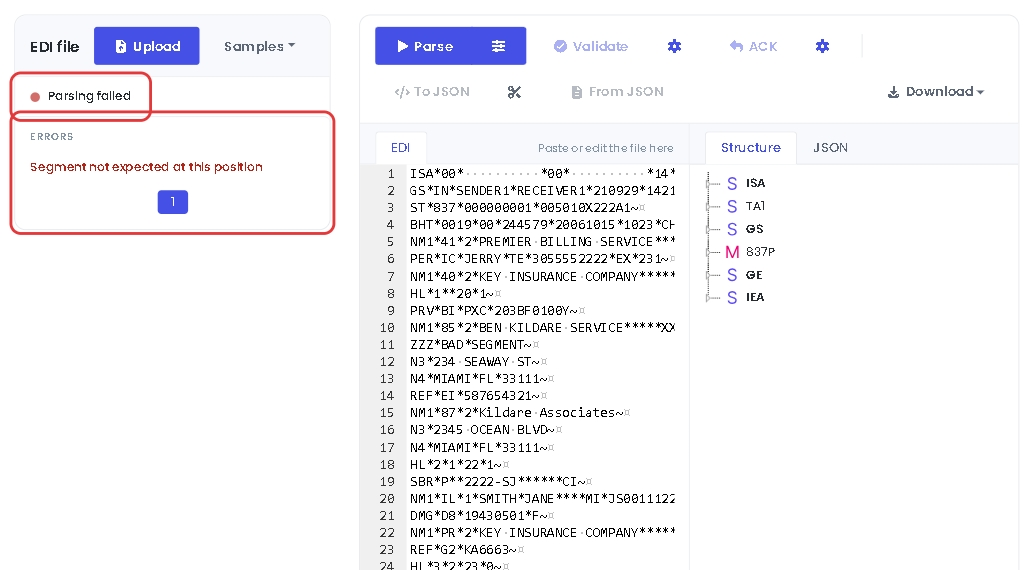Click the Validate button
Viewport: 1034px width, 570px height.
coord(591,46)
